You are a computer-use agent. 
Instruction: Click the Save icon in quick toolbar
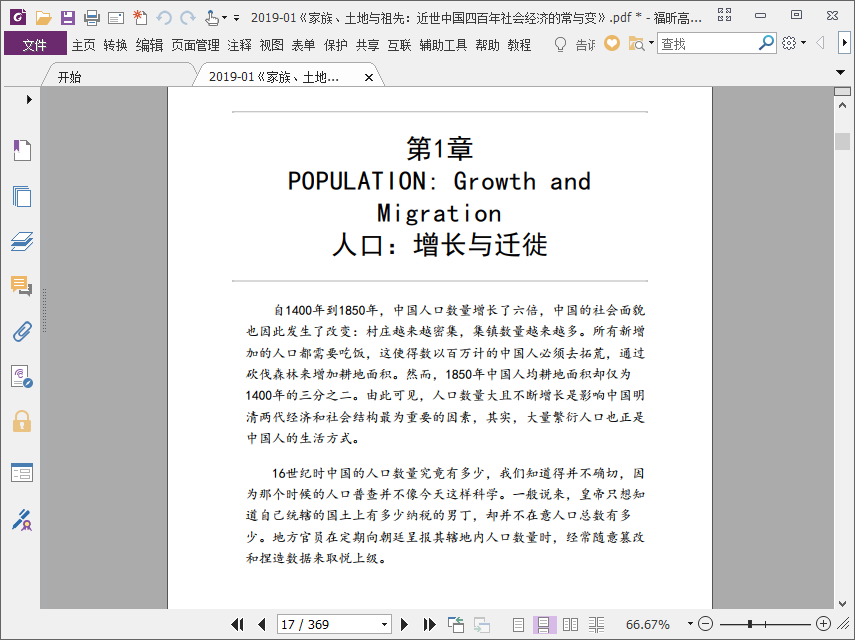pos(67,17)
